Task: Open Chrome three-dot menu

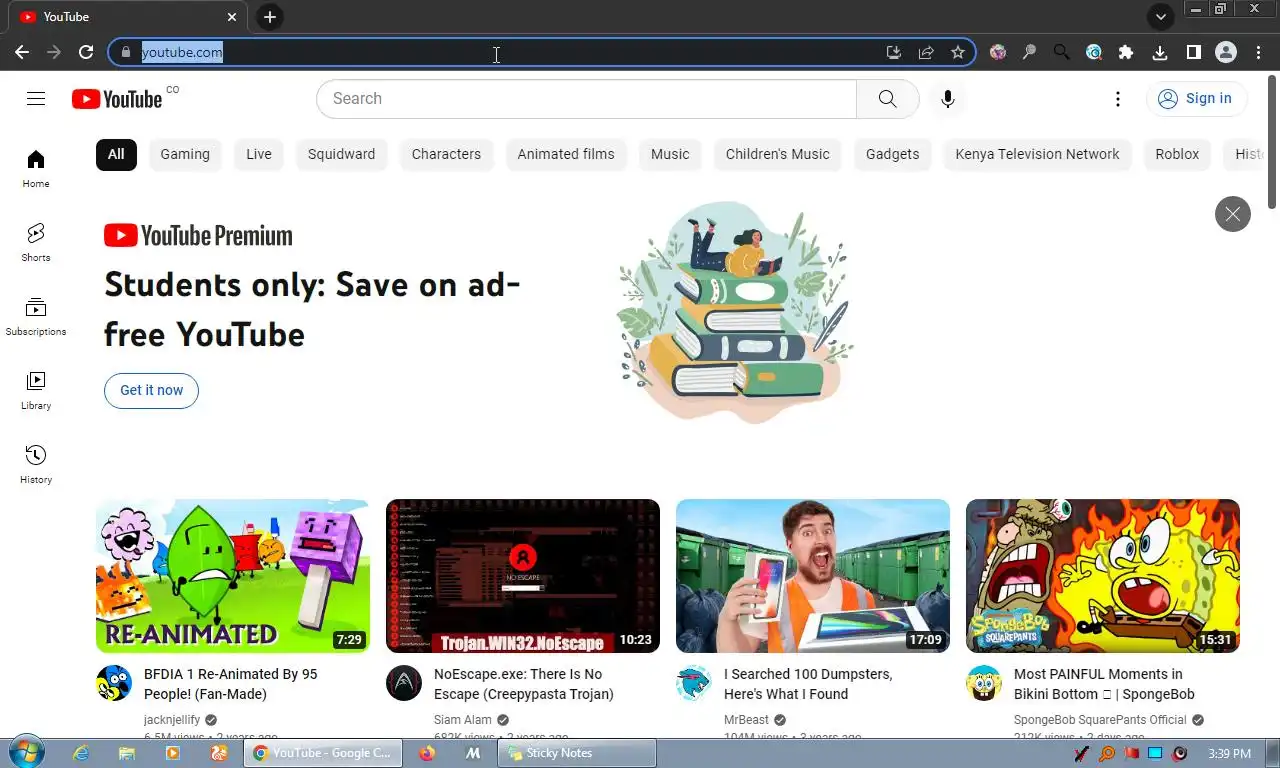Action: 1258,52
